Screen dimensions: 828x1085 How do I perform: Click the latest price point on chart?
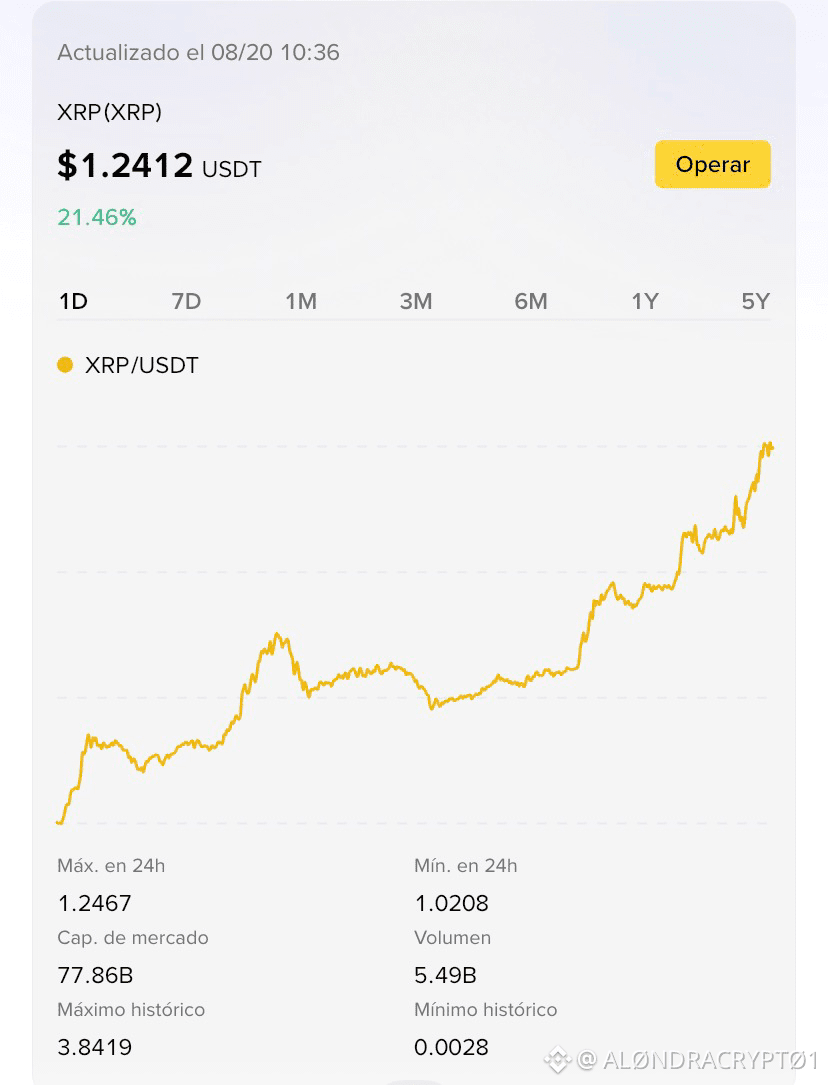770,448
